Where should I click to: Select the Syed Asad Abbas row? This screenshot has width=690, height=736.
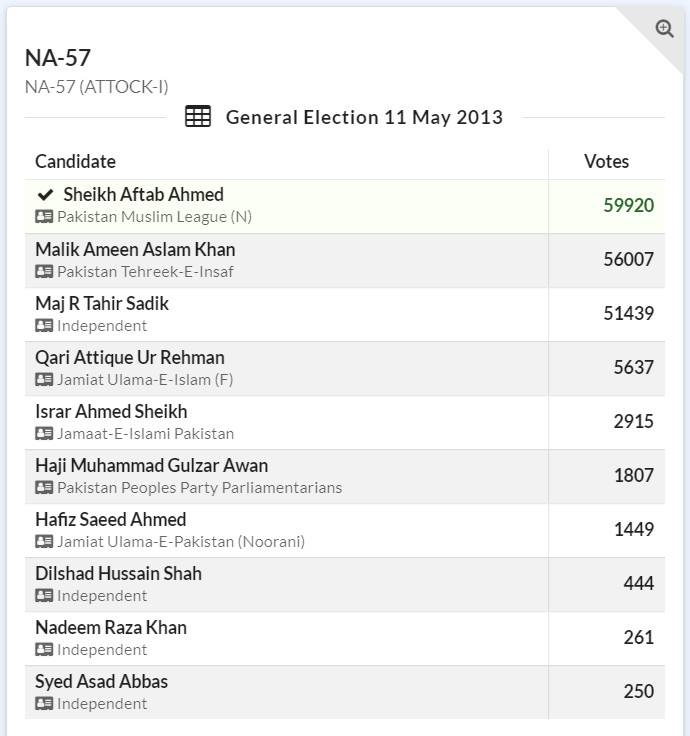tap(101, 681)
